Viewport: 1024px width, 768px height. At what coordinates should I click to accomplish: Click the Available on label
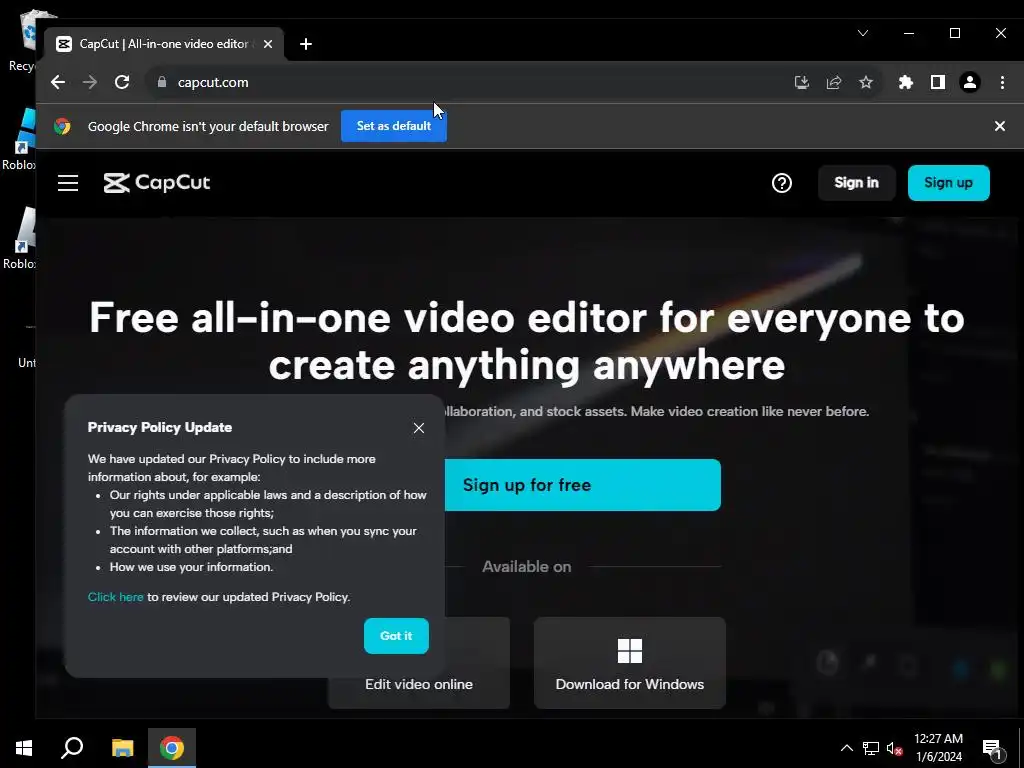point(526,567)
